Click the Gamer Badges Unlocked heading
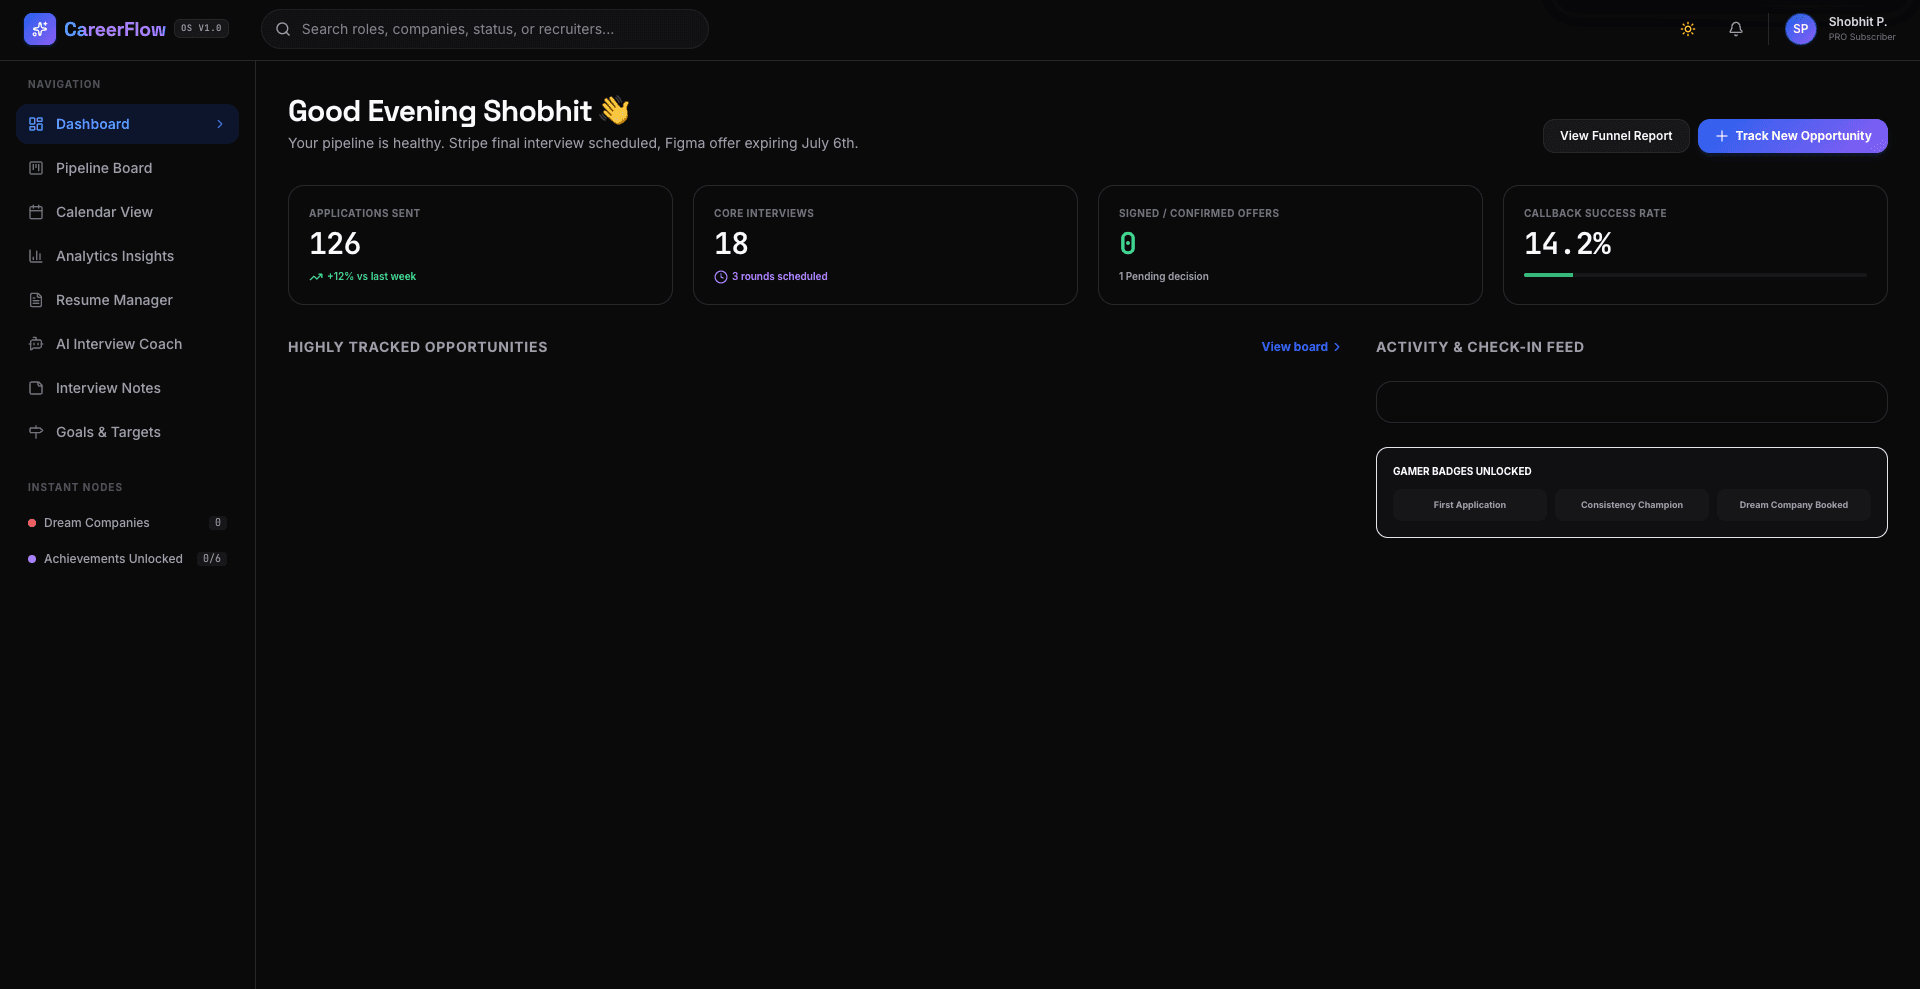The height and width of the screenshot is (989, 1920). click(1462, 472)
